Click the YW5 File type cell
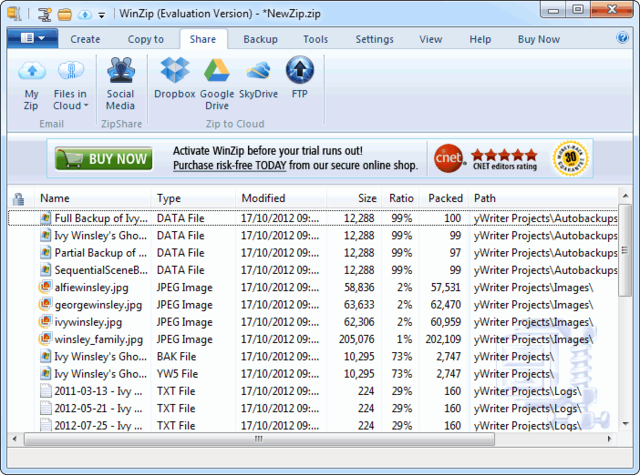Screen dimensions: 640x475 coord(177,374)
